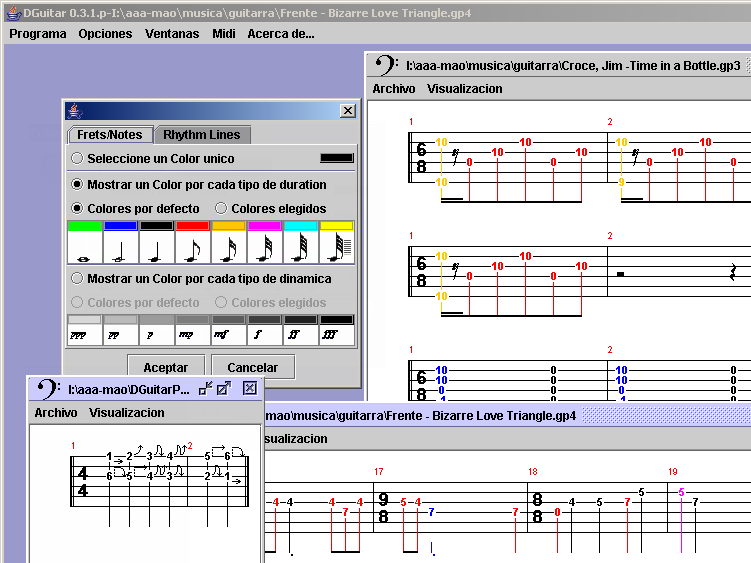This screenshot has height=563, width=751.
Task: Click the fff dynamic icon
Action: coord(336,335)
